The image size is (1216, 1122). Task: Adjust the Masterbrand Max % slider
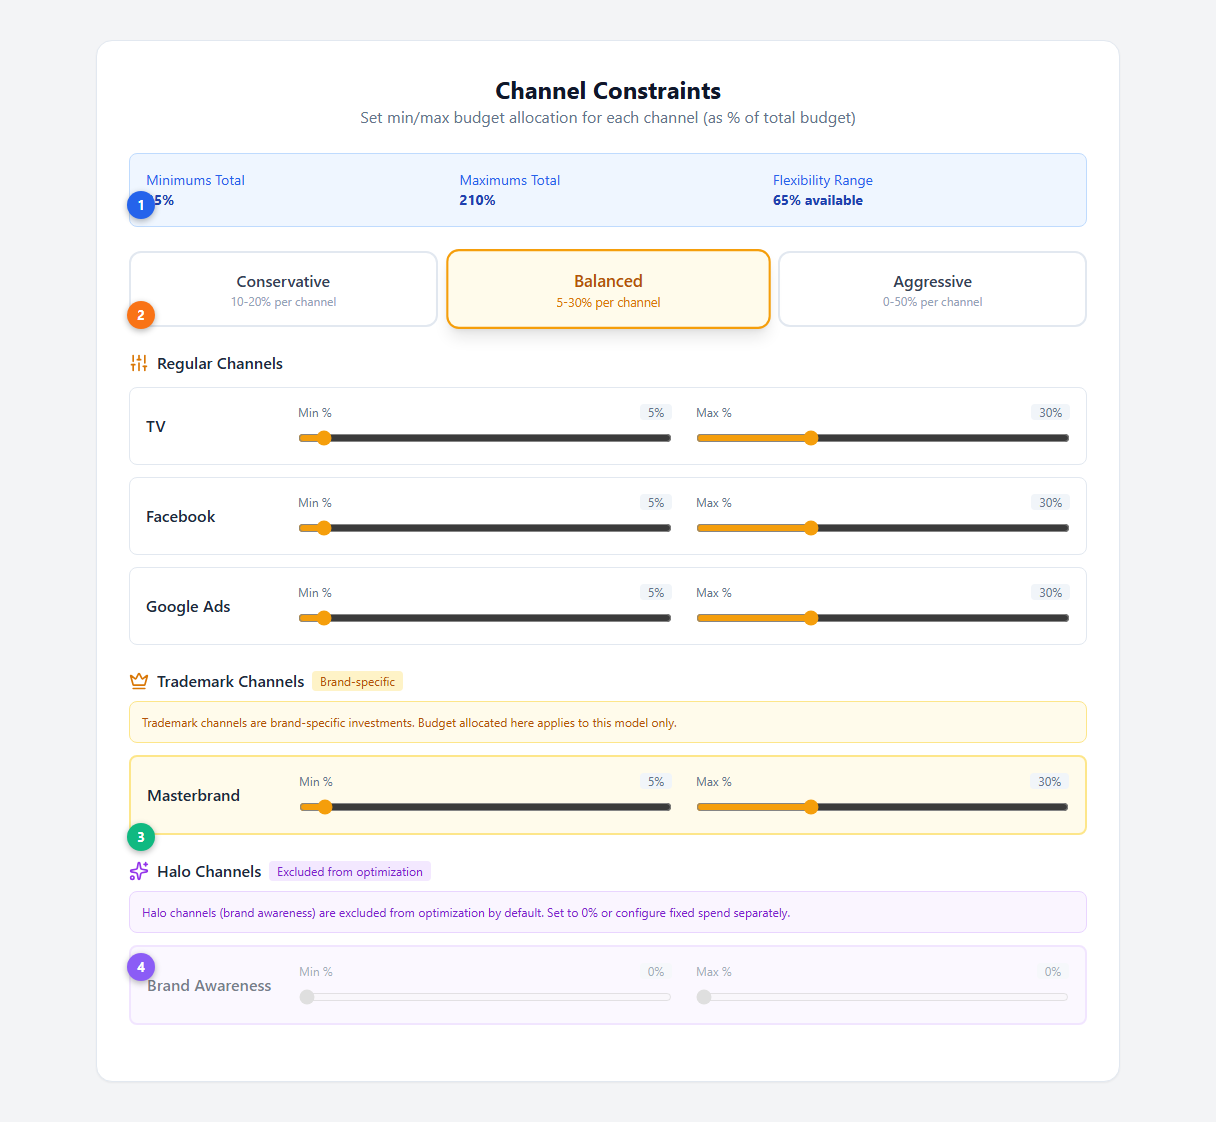[x=882, y=807]
